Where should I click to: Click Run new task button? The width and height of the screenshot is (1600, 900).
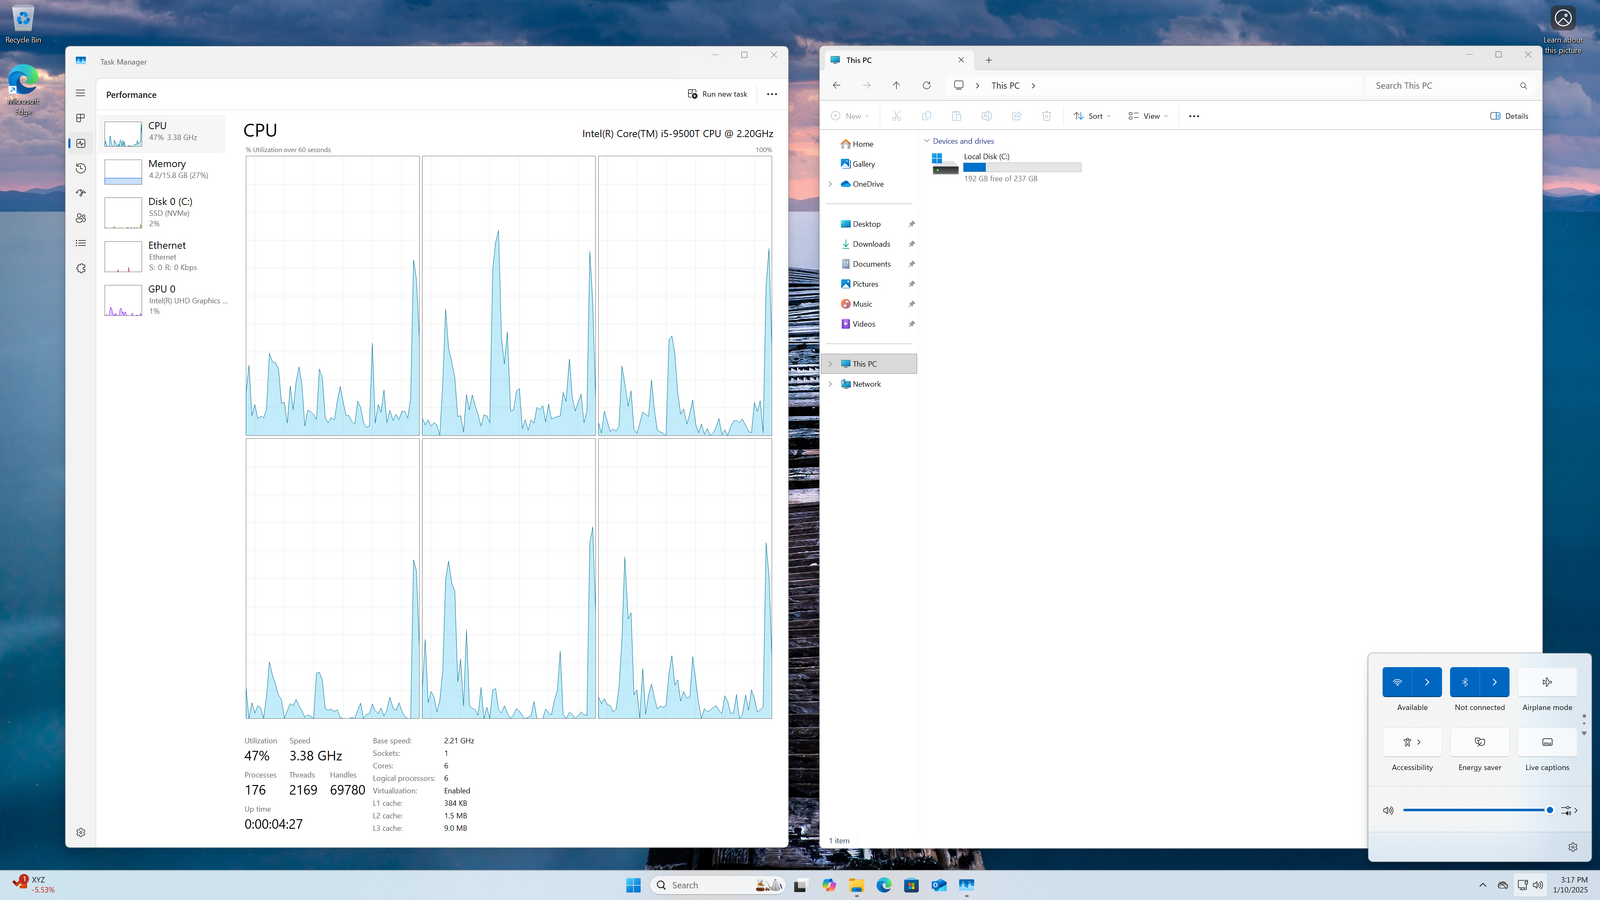(718, 94)
